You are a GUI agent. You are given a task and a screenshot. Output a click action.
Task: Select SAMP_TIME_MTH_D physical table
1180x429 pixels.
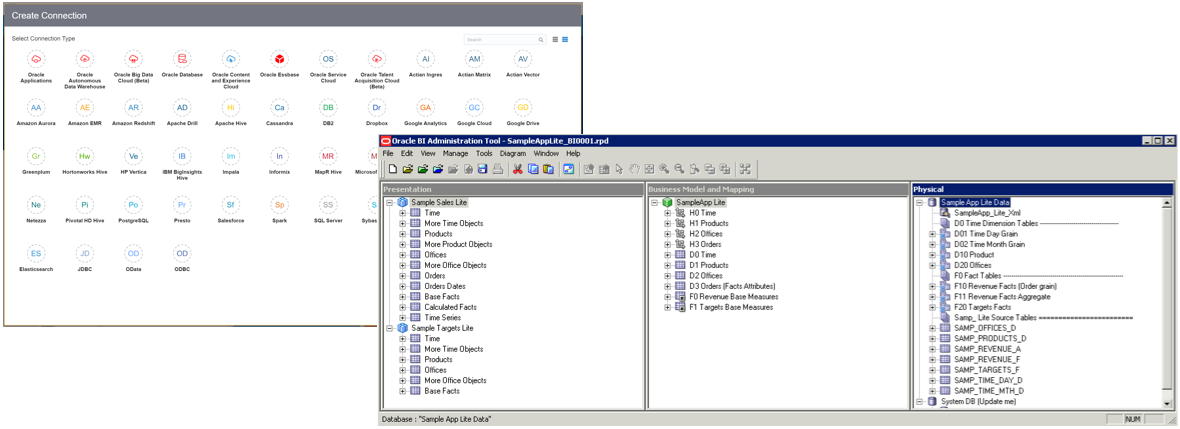pyautogui.click(x=988, y=391)
